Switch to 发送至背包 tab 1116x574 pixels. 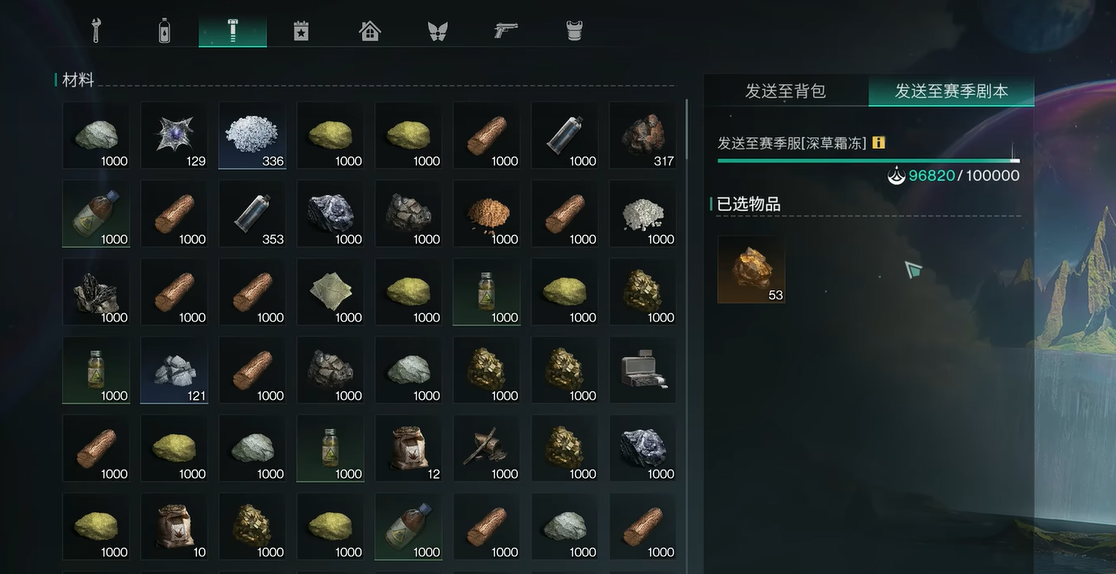786,91
